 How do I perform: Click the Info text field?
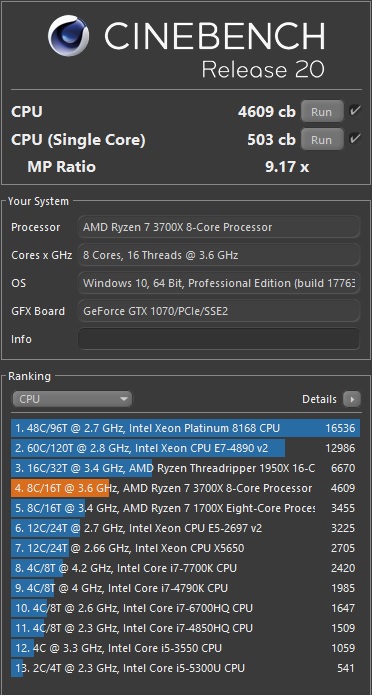[x=219, y=339]
